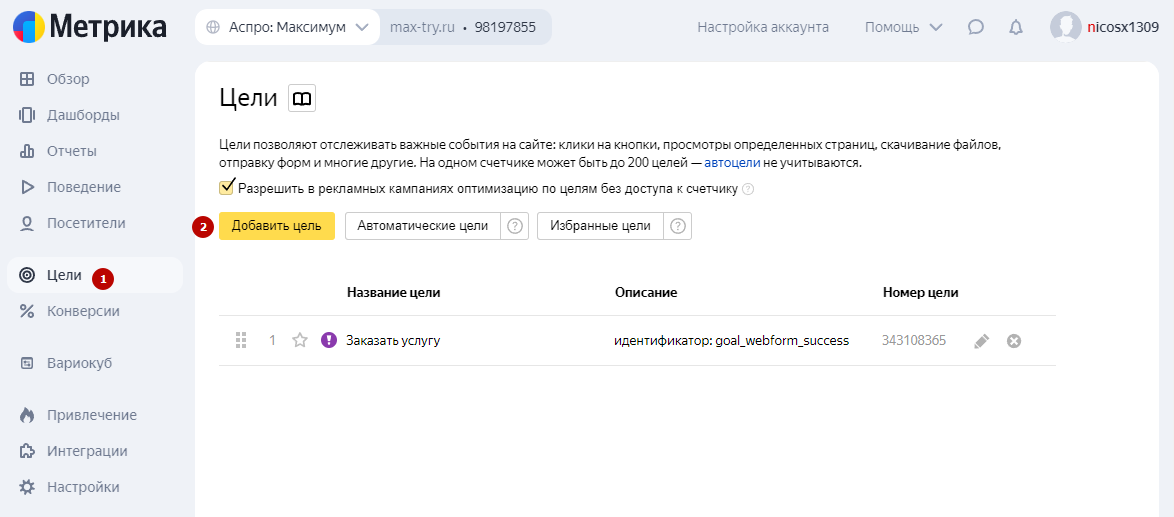Image resolution: width=1174 pixels, height=517 pixels.
Task: Click the Название цели column header
Action: (x=394, y=293)
